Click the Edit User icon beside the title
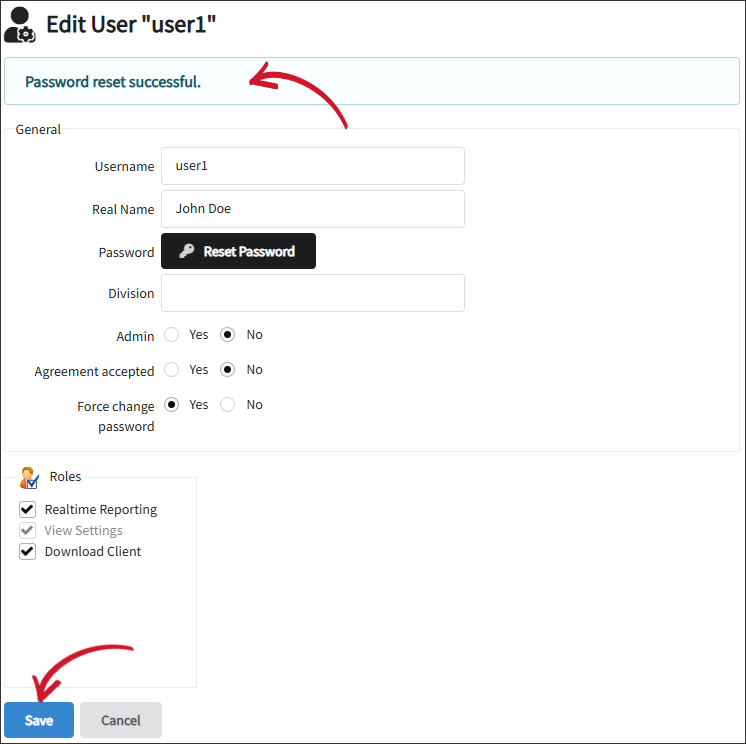Screen dimensions: 746x744 click(x=20, y=25)
